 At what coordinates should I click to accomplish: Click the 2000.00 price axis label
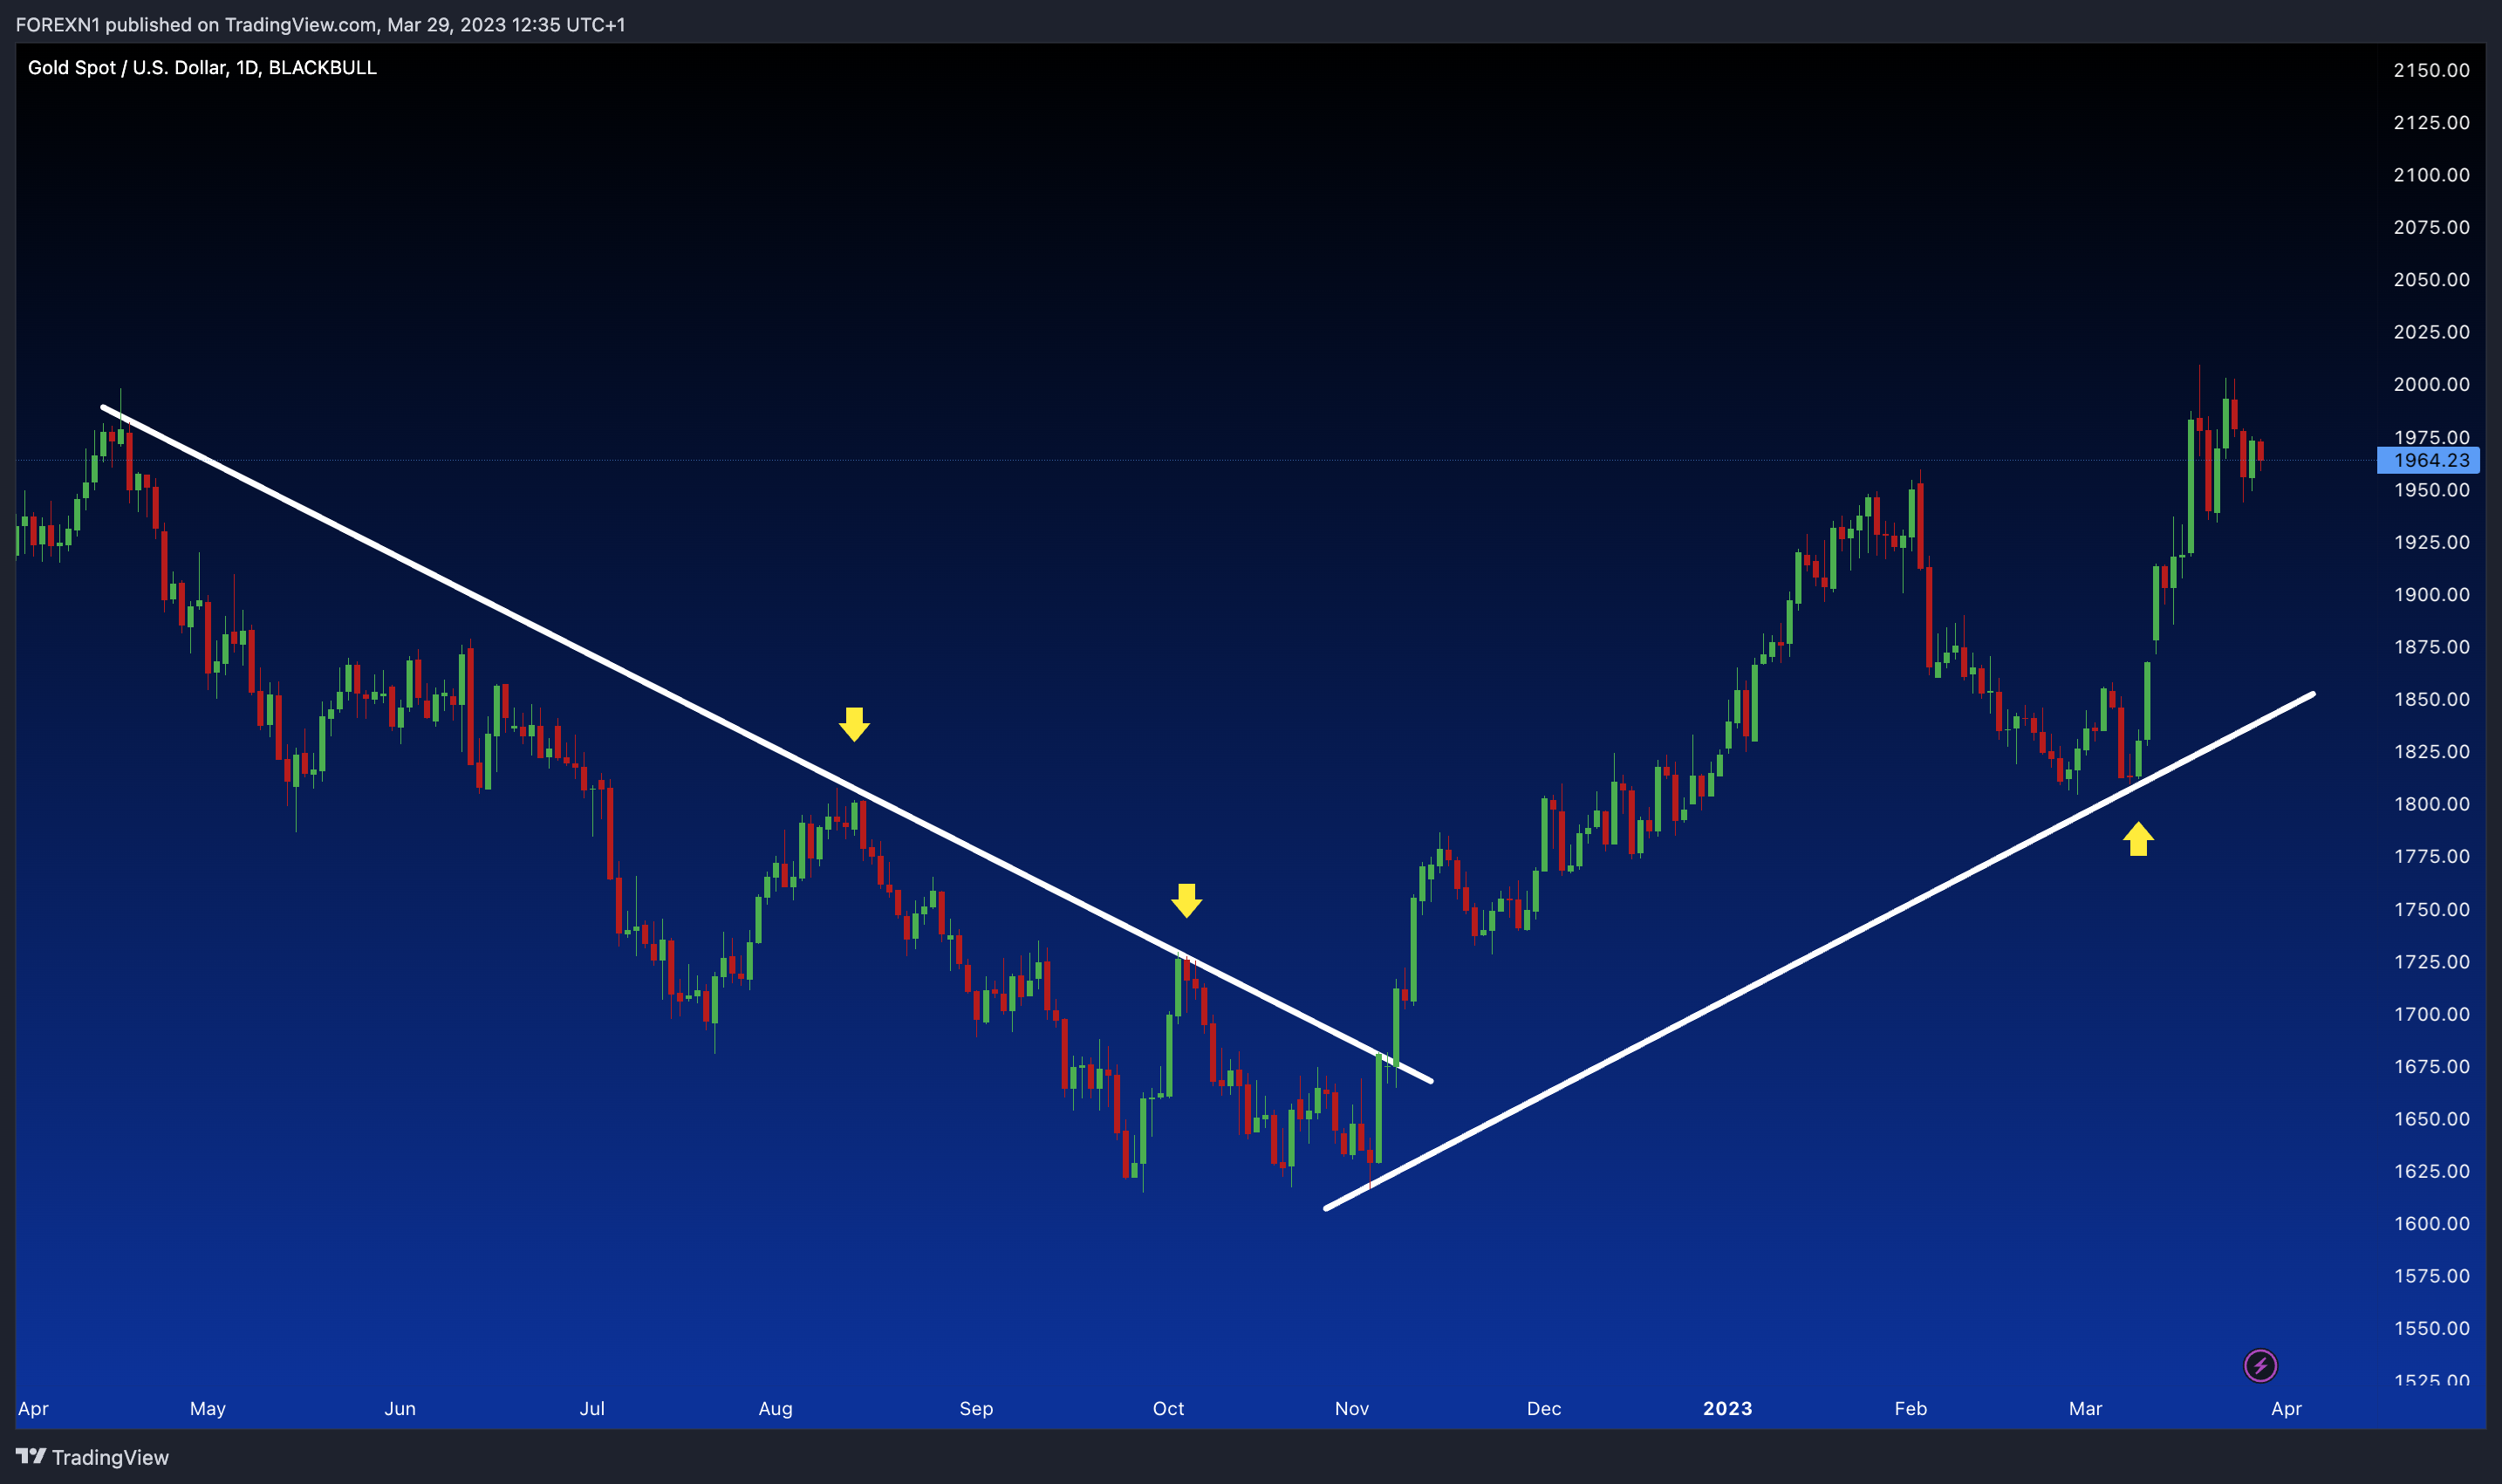(x=2431, y=384)
